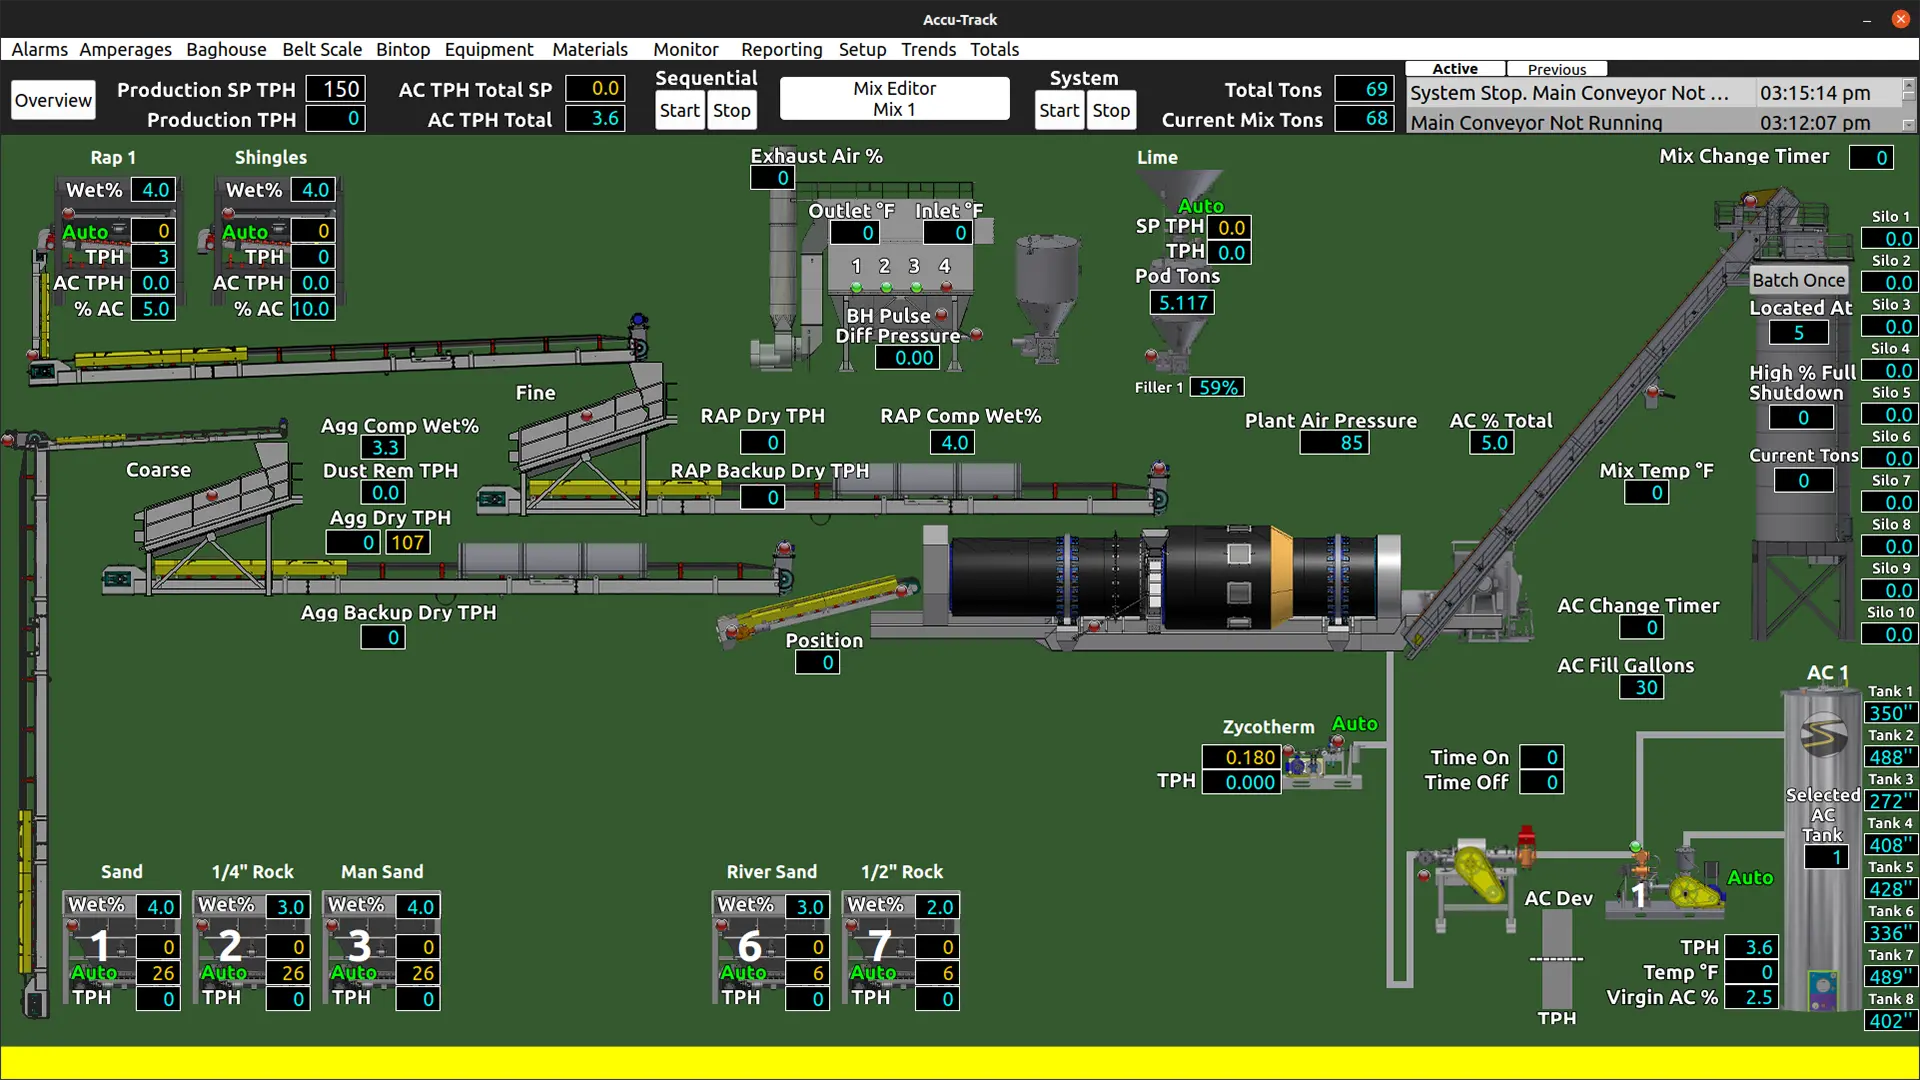The image size is (1920, 1080).
Task: Toggle AC pump Auto mode
Action: (1750, 877)
